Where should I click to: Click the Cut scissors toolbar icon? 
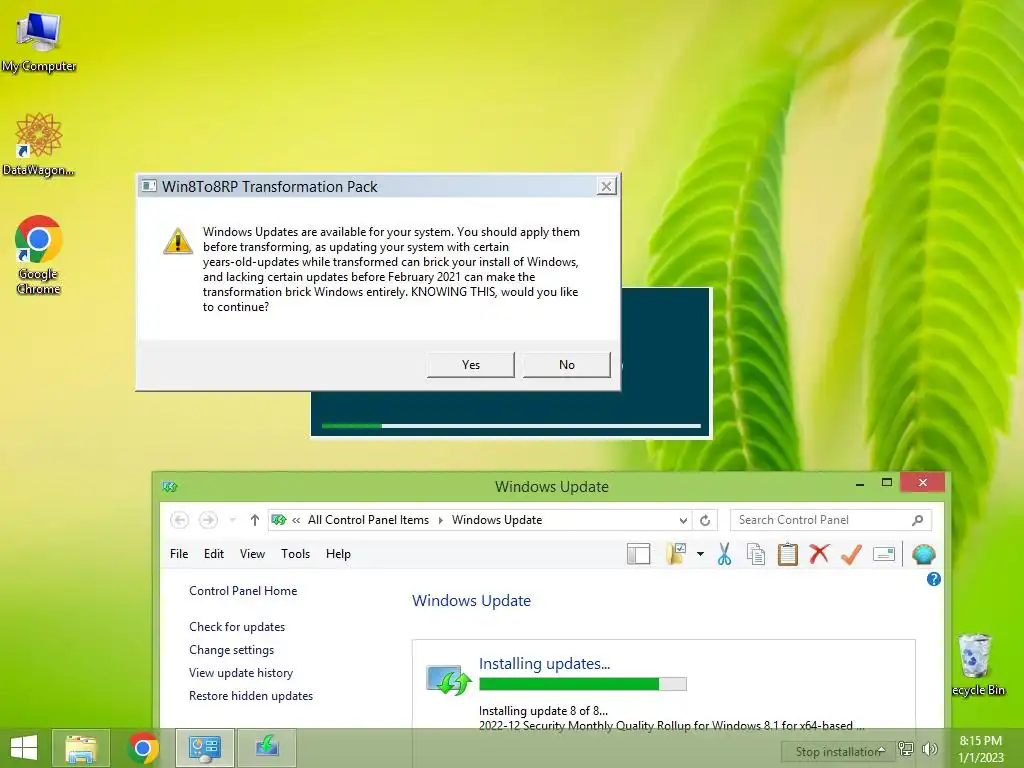(x=724, y=554)
